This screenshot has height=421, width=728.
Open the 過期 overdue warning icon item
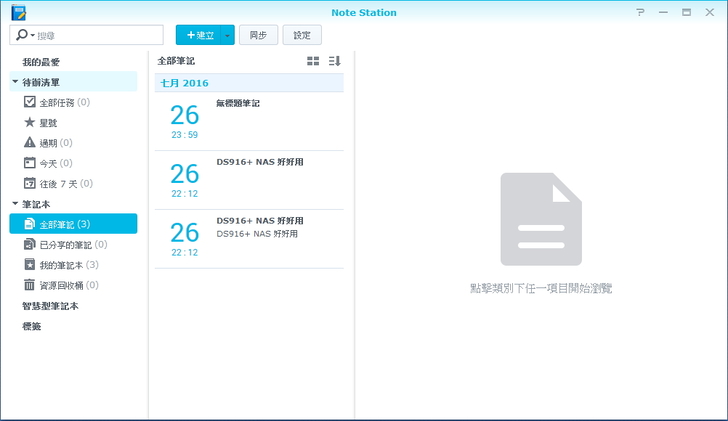30,143
